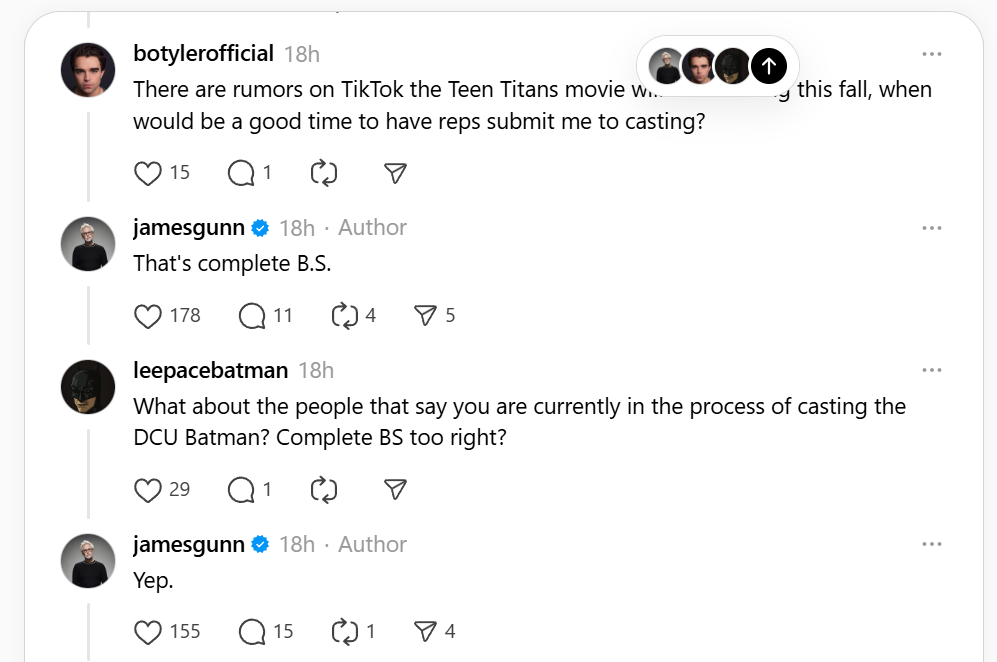Reply to botylerofficial's comment
Image resolution: width=997 pixels, height=662 pixels.
click(241, 173)
